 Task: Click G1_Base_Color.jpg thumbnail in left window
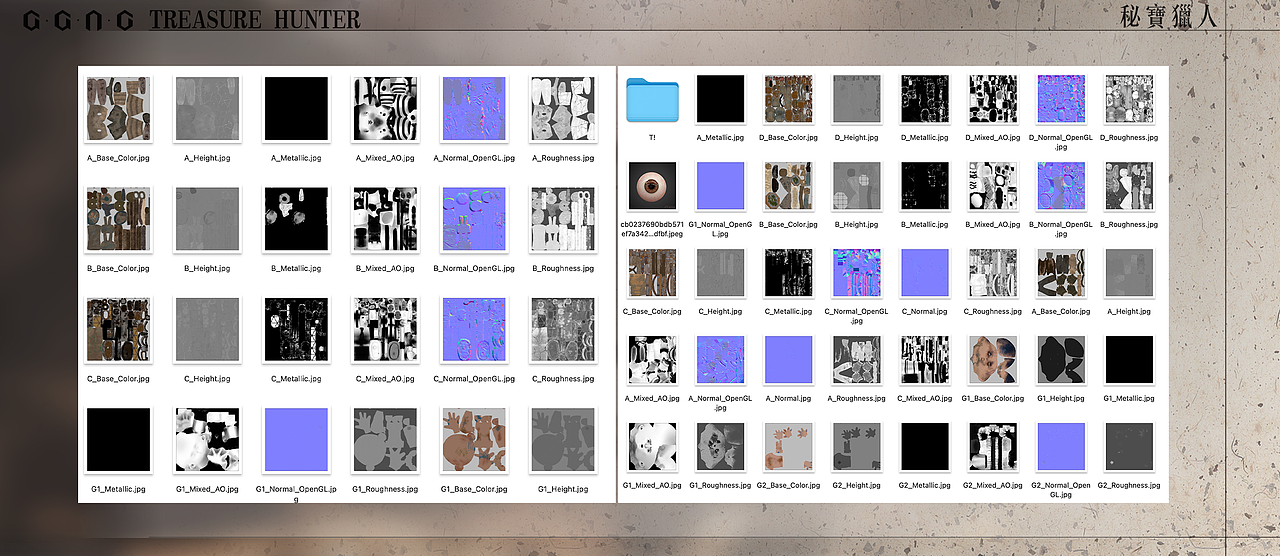point(473,439)
